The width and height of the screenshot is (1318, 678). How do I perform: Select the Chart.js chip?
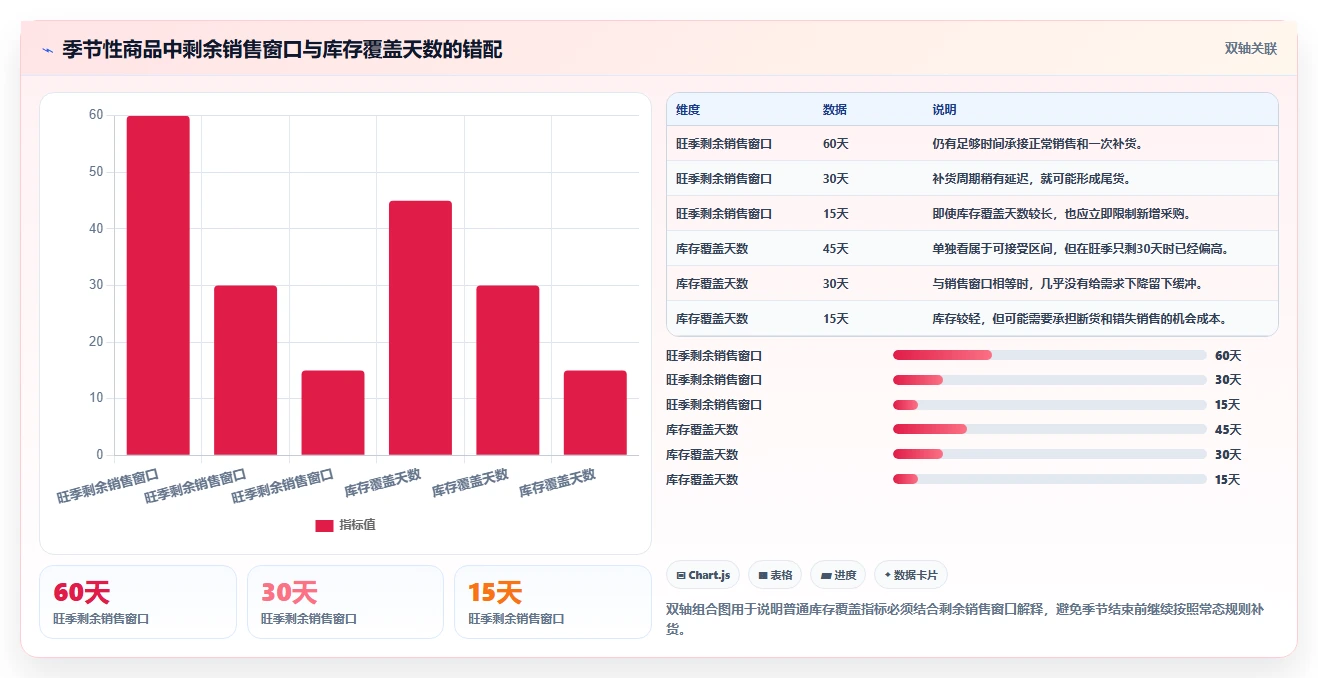coord(703,575)
